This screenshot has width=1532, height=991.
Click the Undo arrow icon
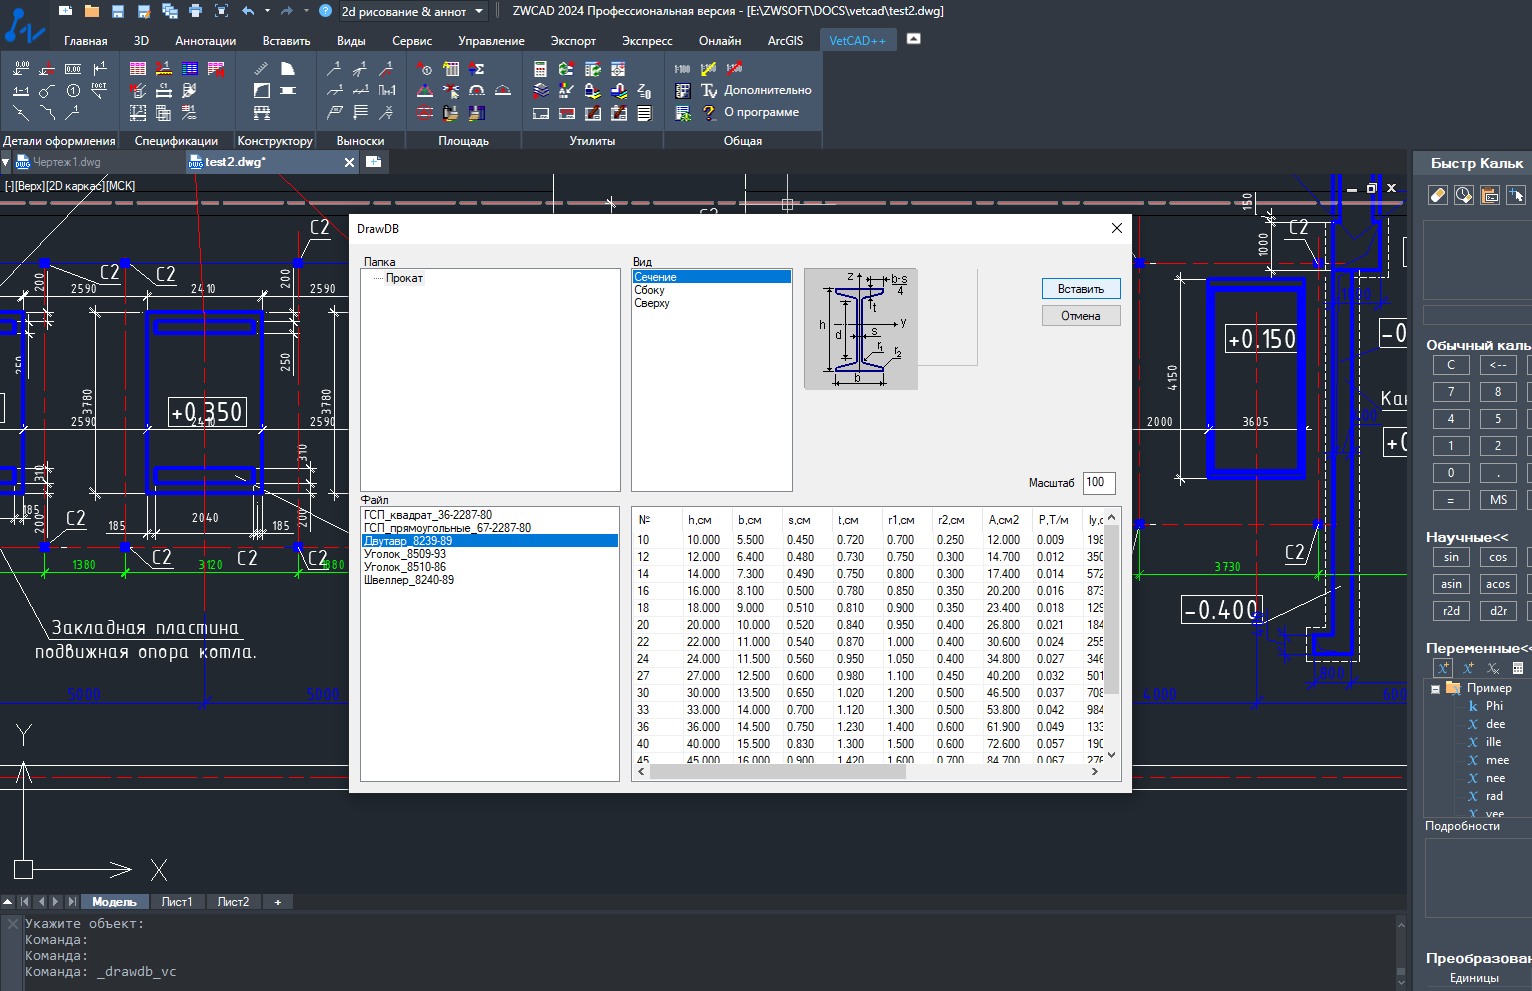click(248, 11)
